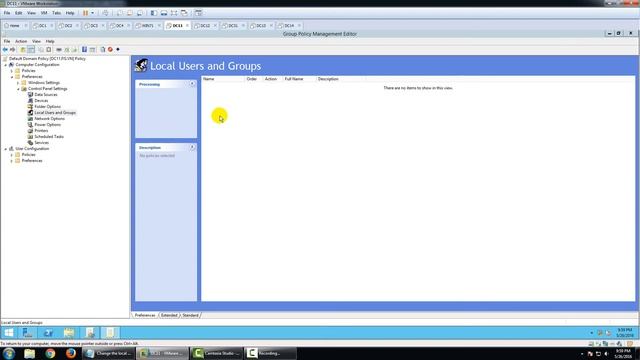
Task: Collapse the User Configuration node
Action: click(6, 149)
